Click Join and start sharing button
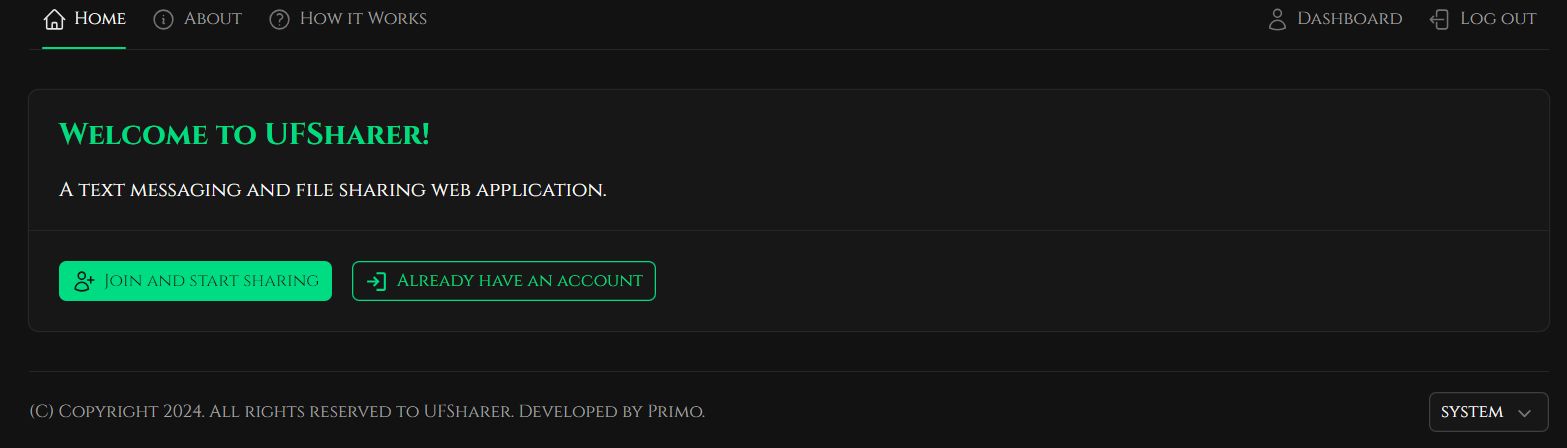Screen dimensions: 1567x448 coord(195,281)
